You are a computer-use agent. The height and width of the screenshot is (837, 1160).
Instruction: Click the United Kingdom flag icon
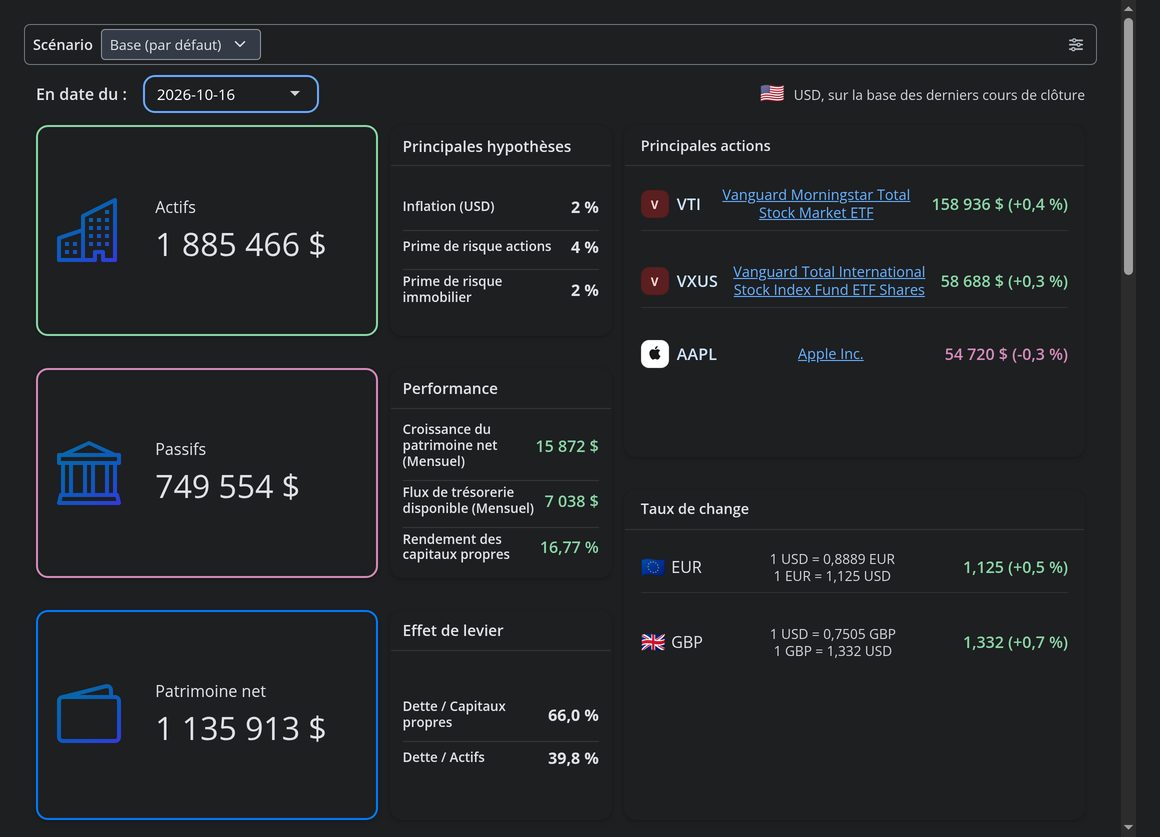coord(652,642)
